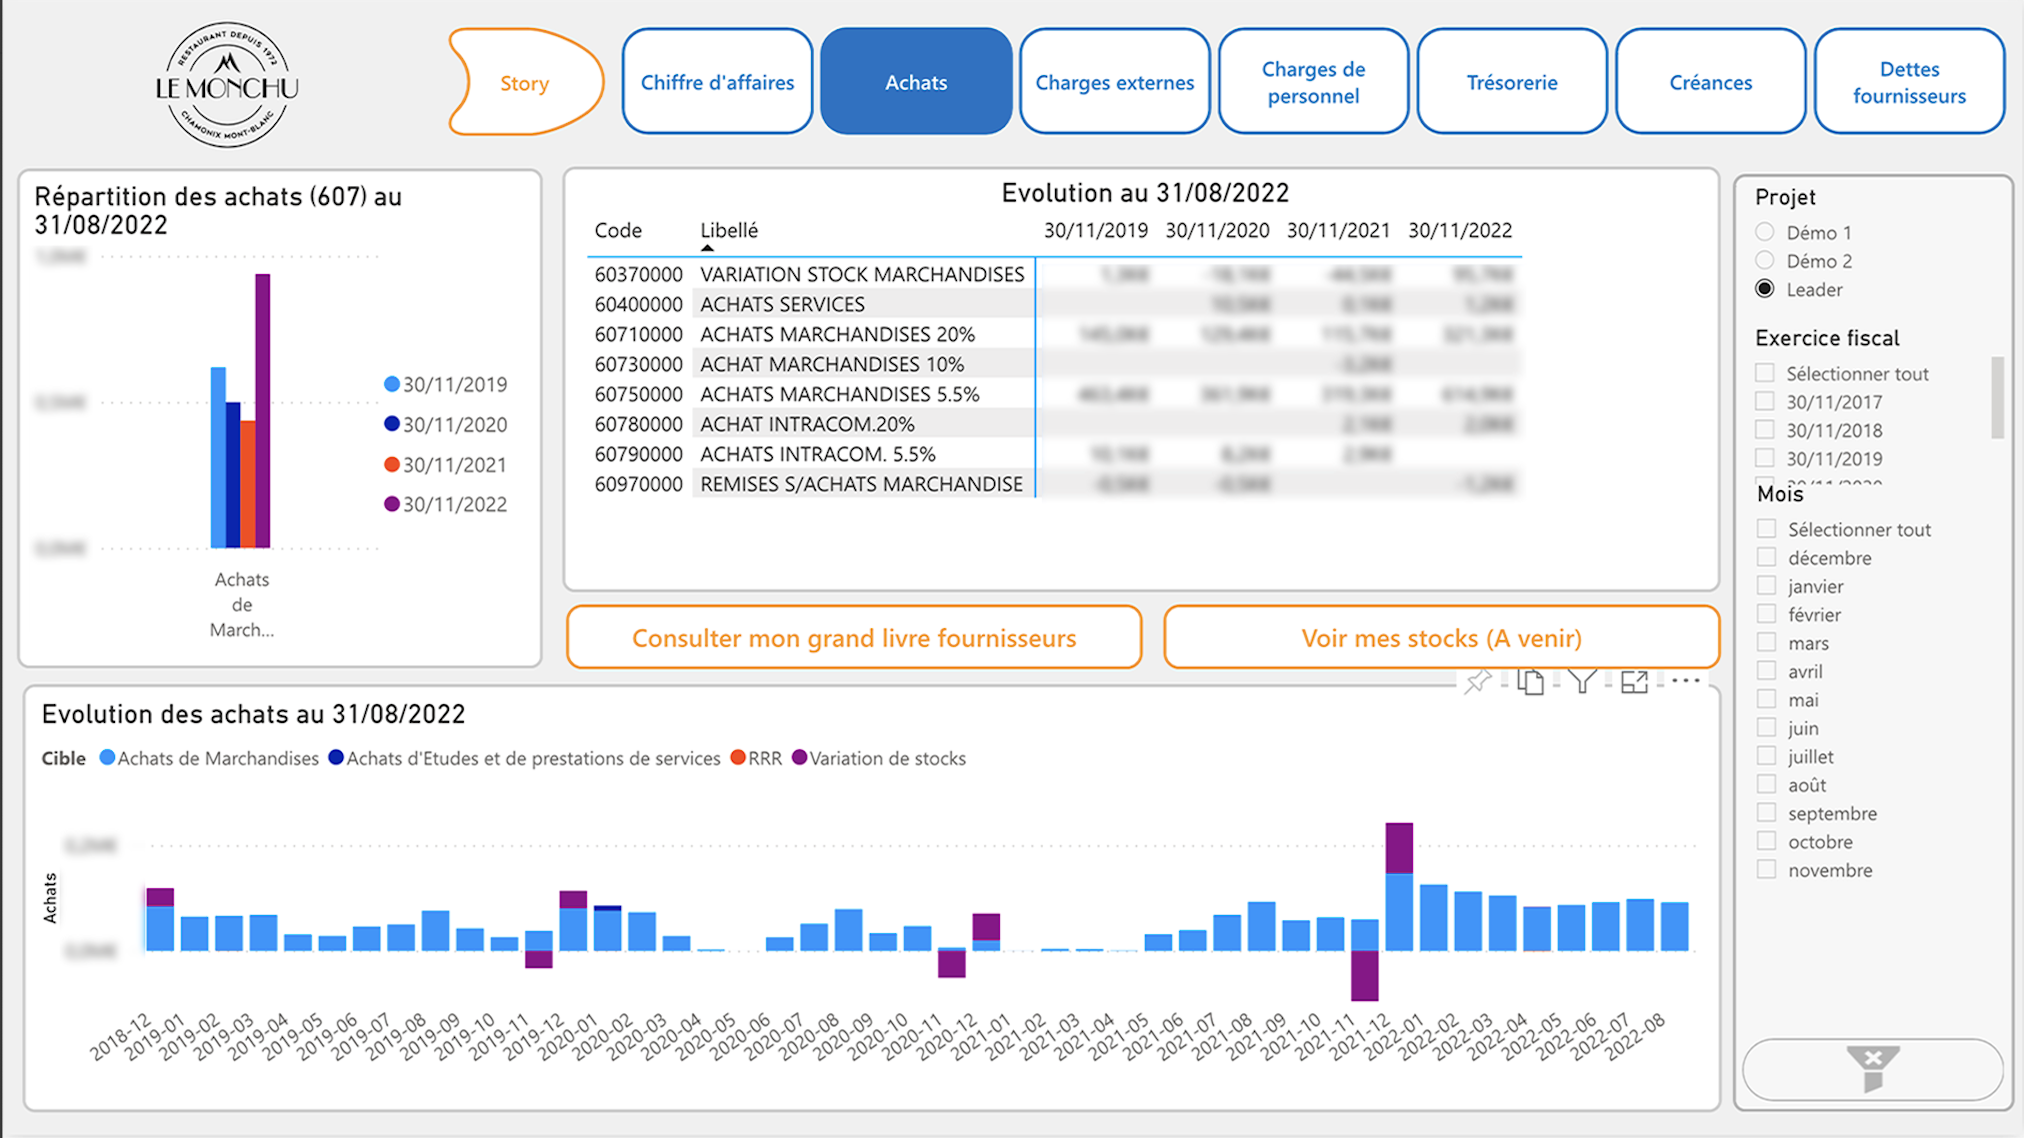Open the Créances tab
The height and width of the screenshot is (1138, 2024).
1711,82
